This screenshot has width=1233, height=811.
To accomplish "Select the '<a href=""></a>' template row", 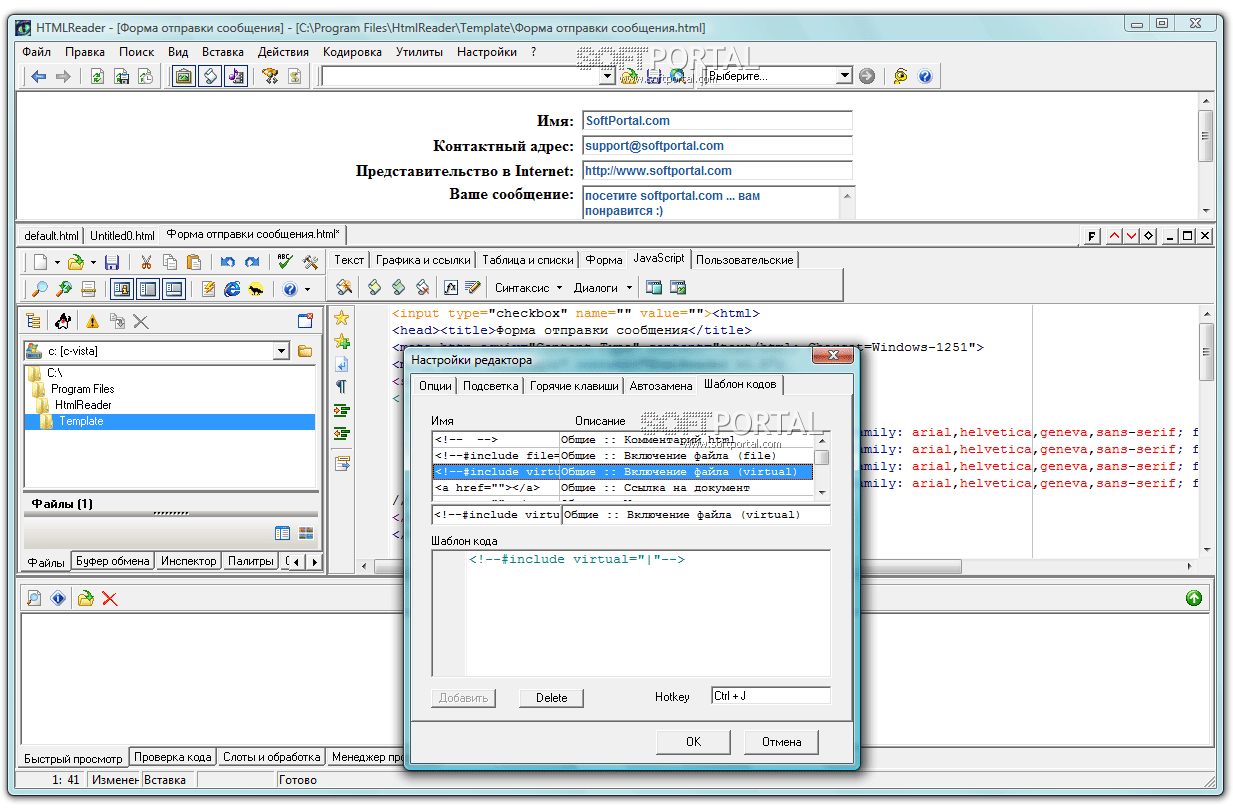I will coord(623,488).
